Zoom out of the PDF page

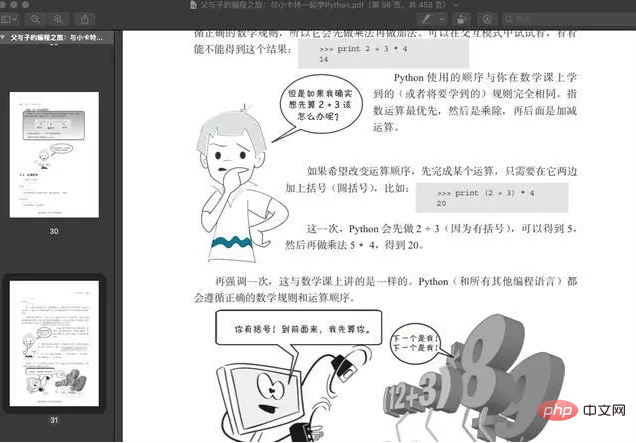[x=35, y=19]
